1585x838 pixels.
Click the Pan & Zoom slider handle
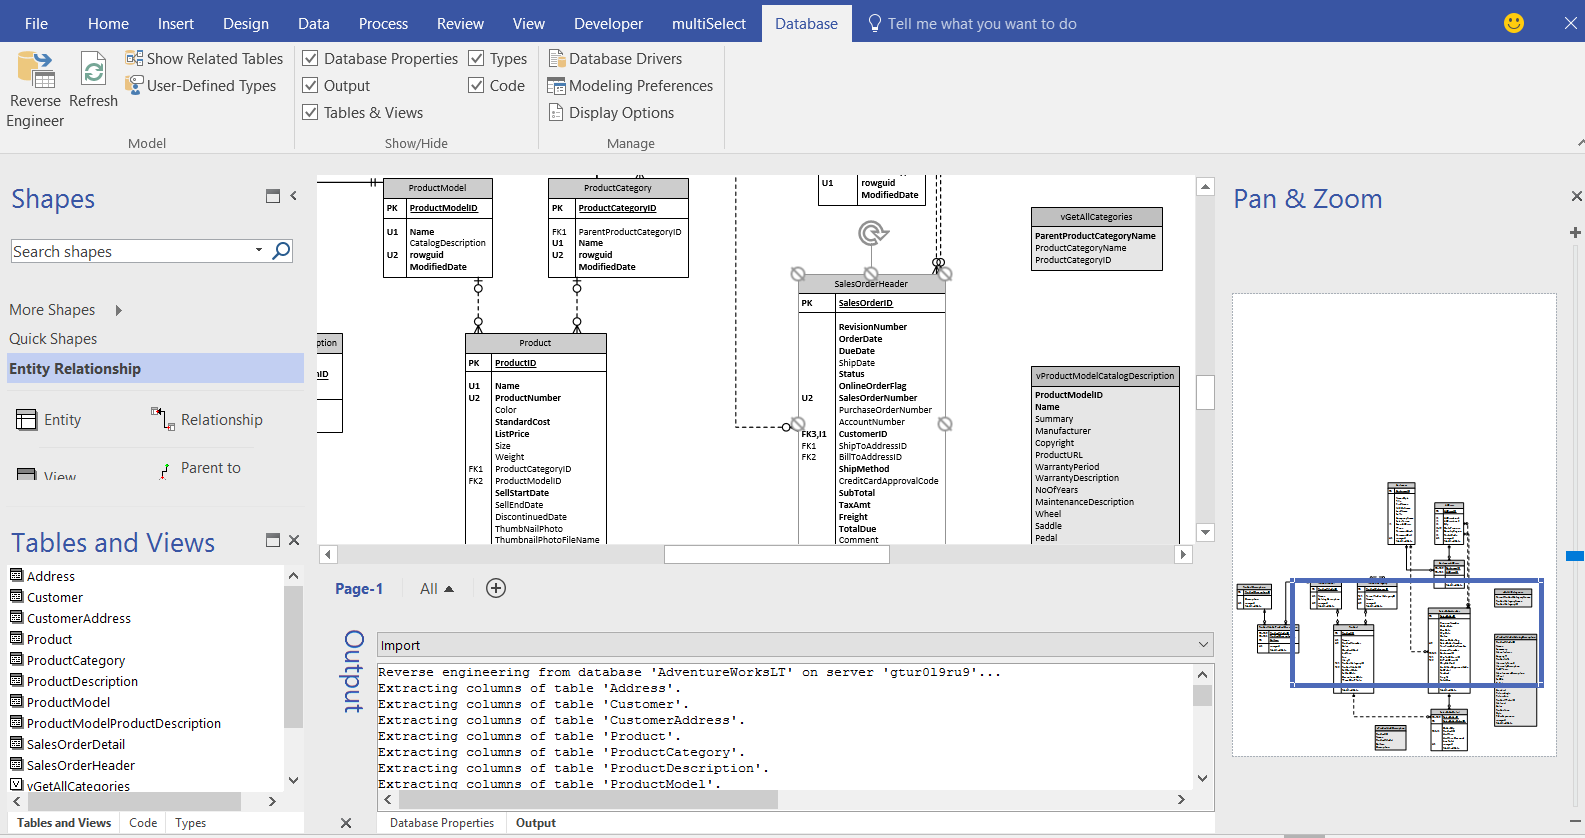(1575, 555)
